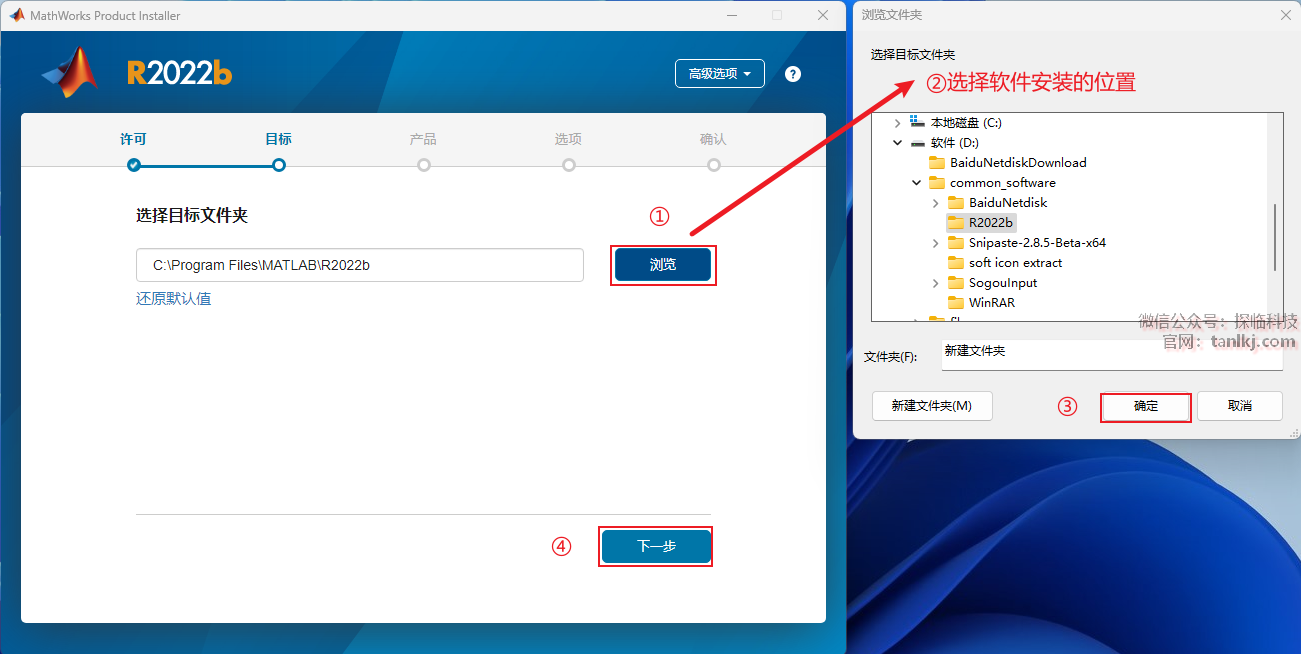Click 确定 in the browse folder dialog
The width and height of the screenshot is (1301, 654).
(1146, 406)
